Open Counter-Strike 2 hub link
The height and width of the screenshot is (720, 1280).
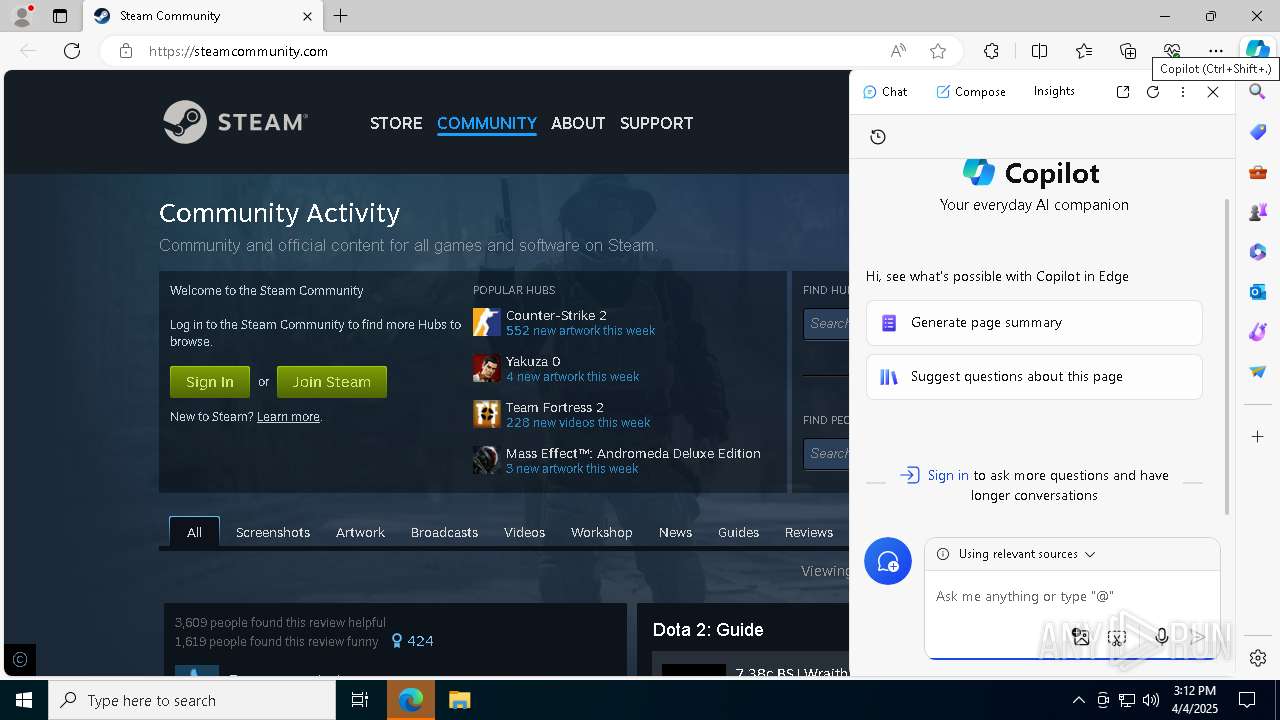(556, 315)
